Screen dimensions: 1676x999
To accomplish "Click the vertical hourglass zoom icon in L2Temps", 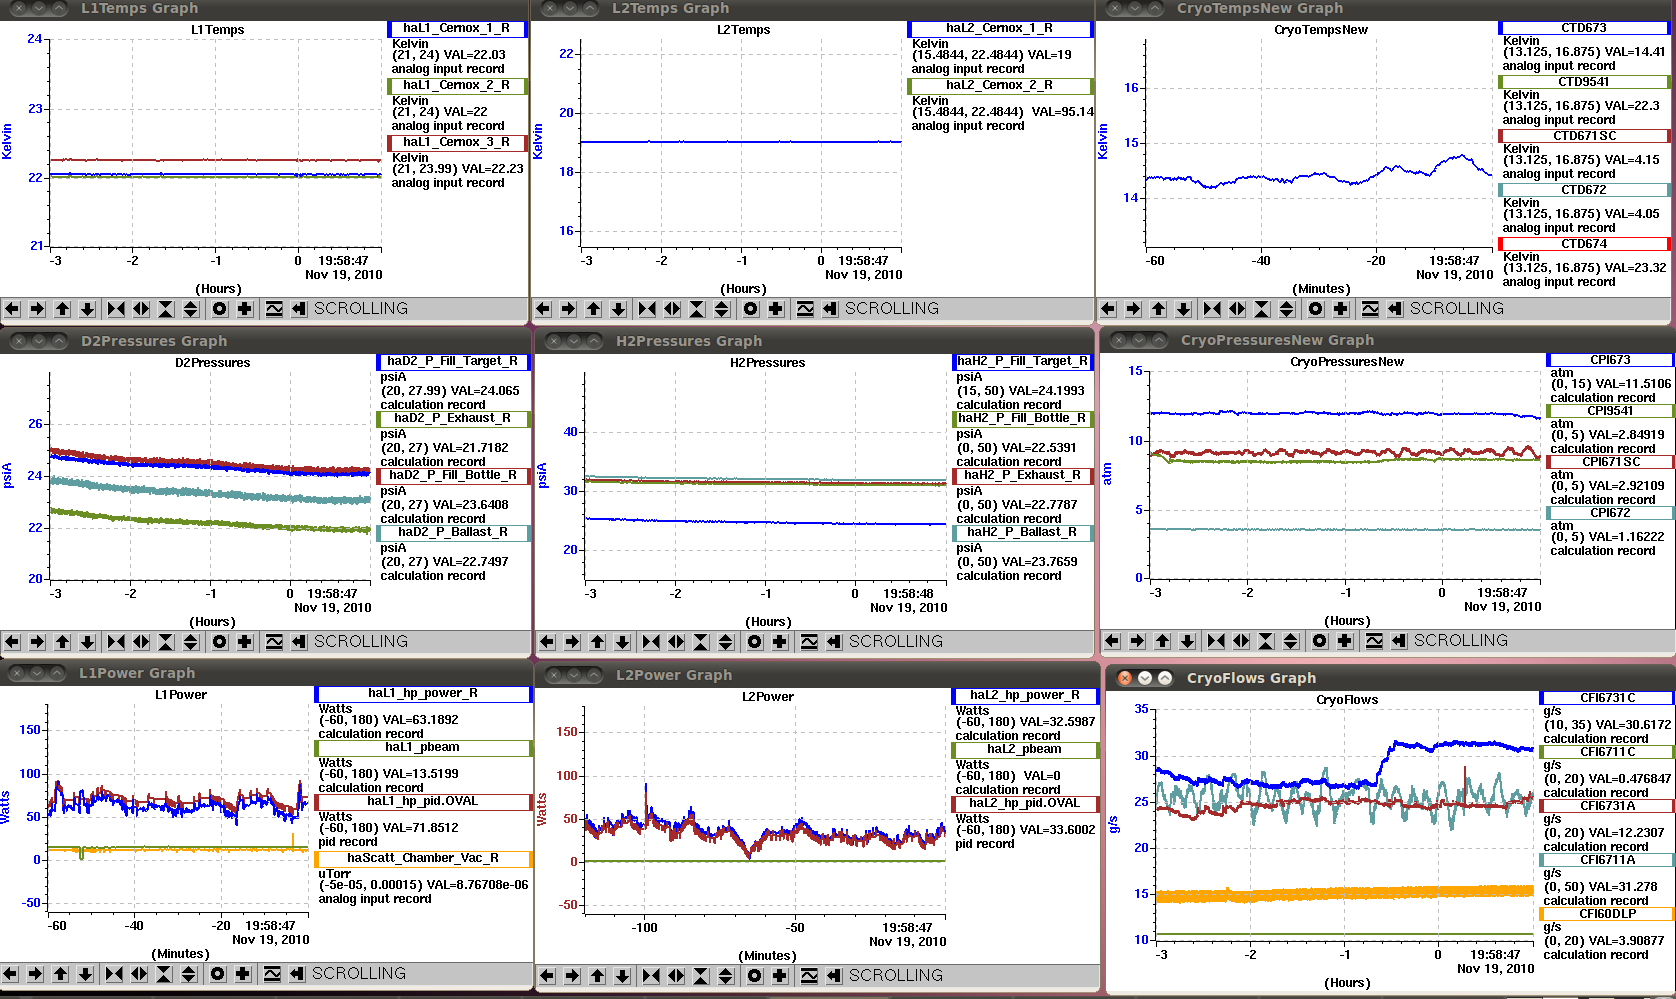I will point(697,309).
